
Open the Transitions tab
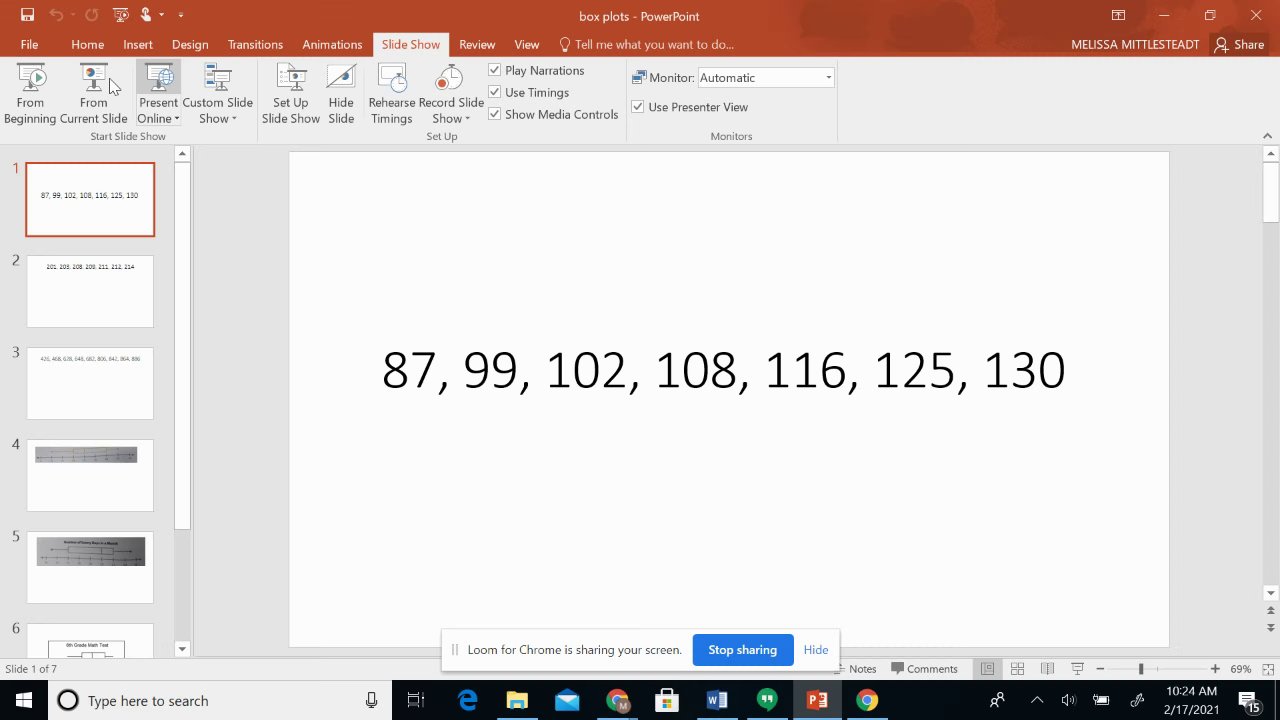click(255, 44)
